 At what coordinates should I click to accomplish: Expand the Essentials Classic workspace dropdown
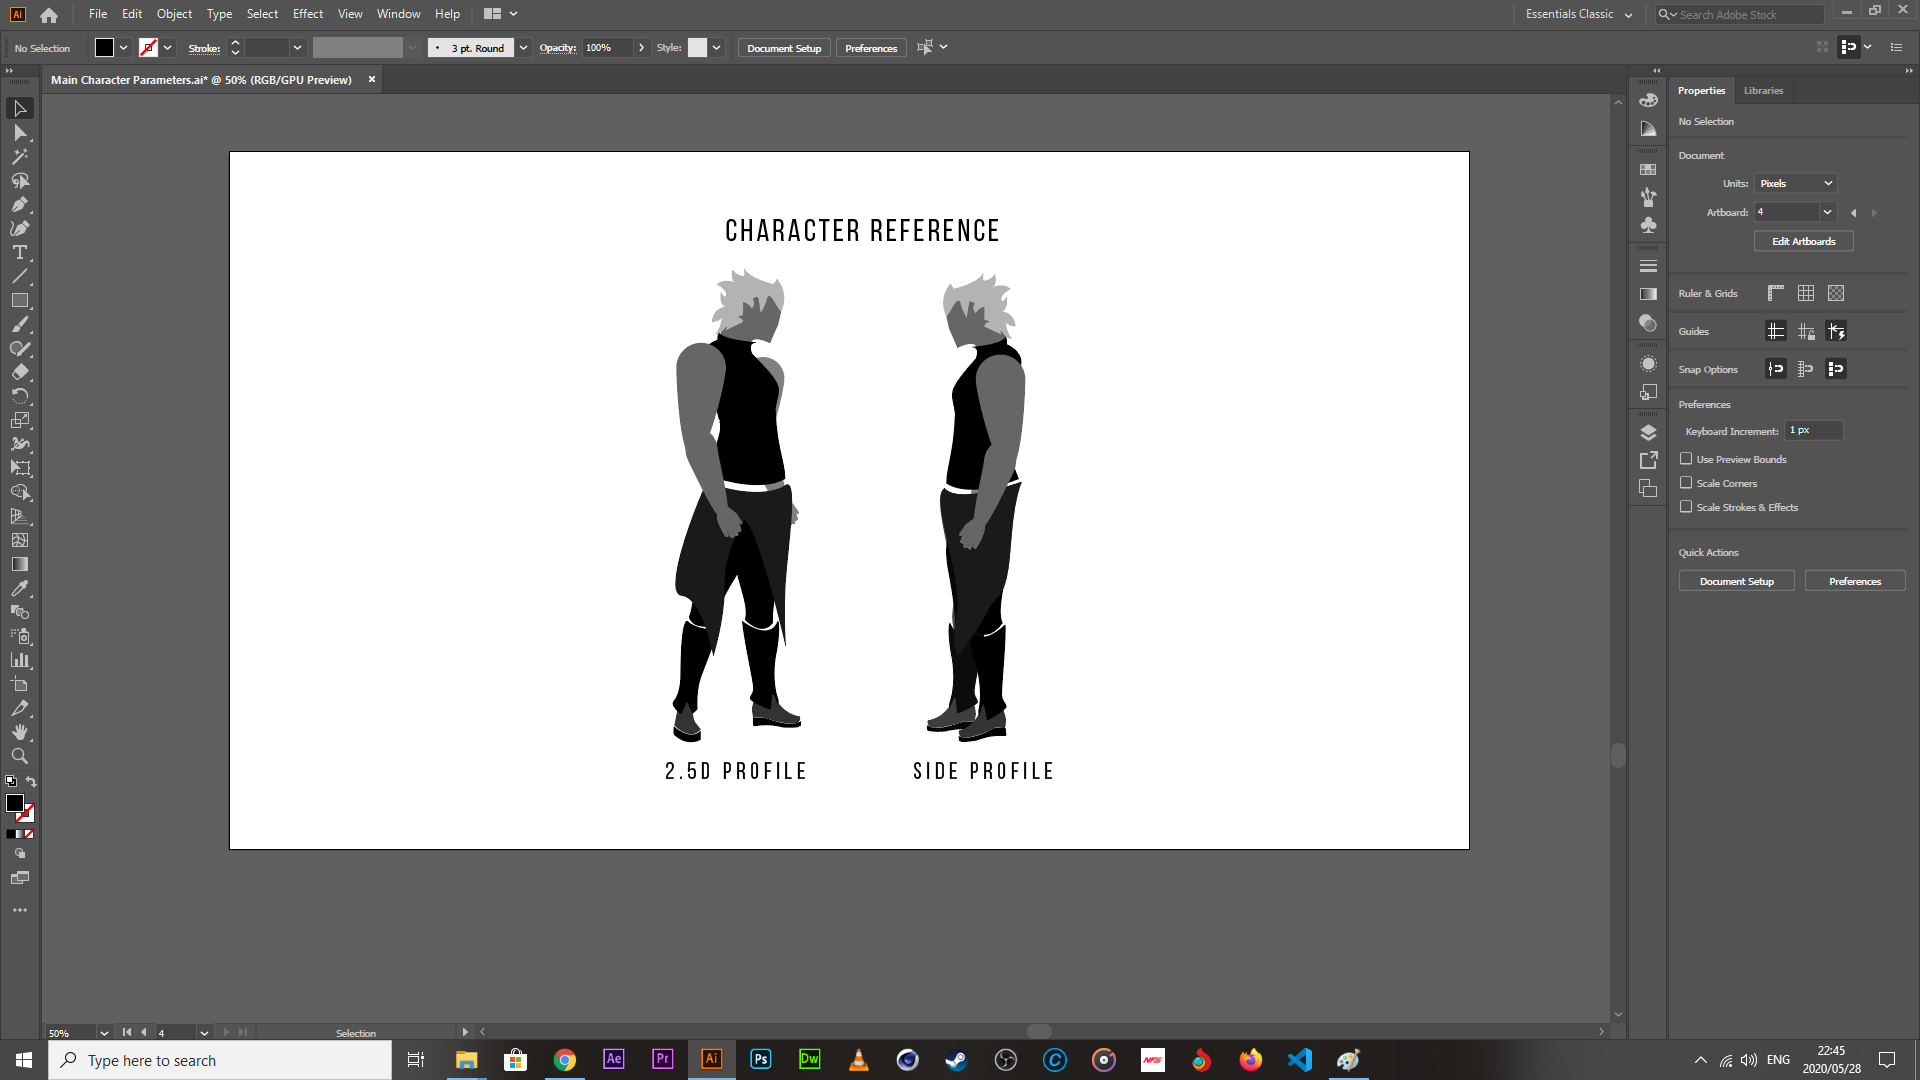(x=1579, y=14)
